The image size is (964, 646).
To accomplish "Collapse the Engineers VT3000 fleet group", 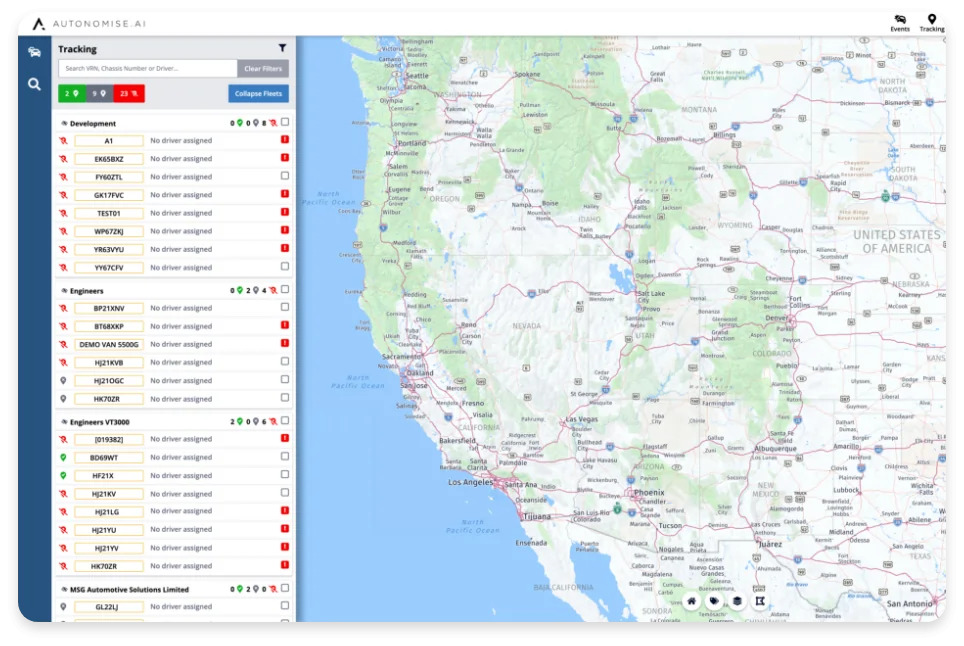I will tap(64, 422).
